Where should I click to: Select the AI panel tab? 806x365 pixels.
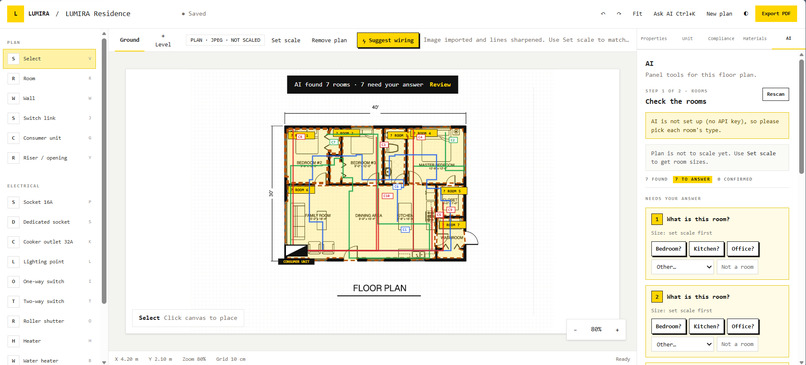pos(788,39)
